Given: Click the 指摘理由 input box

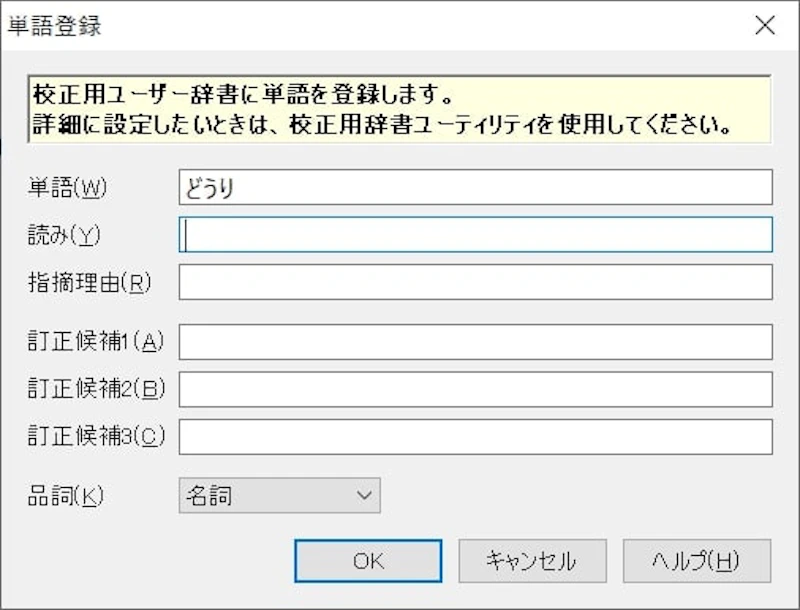Looking at the screenshot, I should click(x=475, y=282).
